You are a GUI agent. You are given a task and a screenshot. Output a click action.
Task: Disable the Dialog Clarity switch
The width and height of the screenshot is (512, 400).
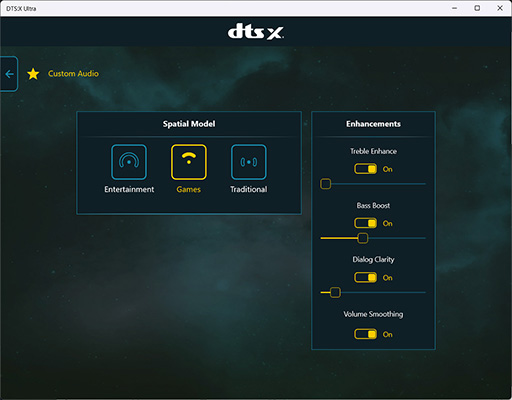click(x=365, y=277)
